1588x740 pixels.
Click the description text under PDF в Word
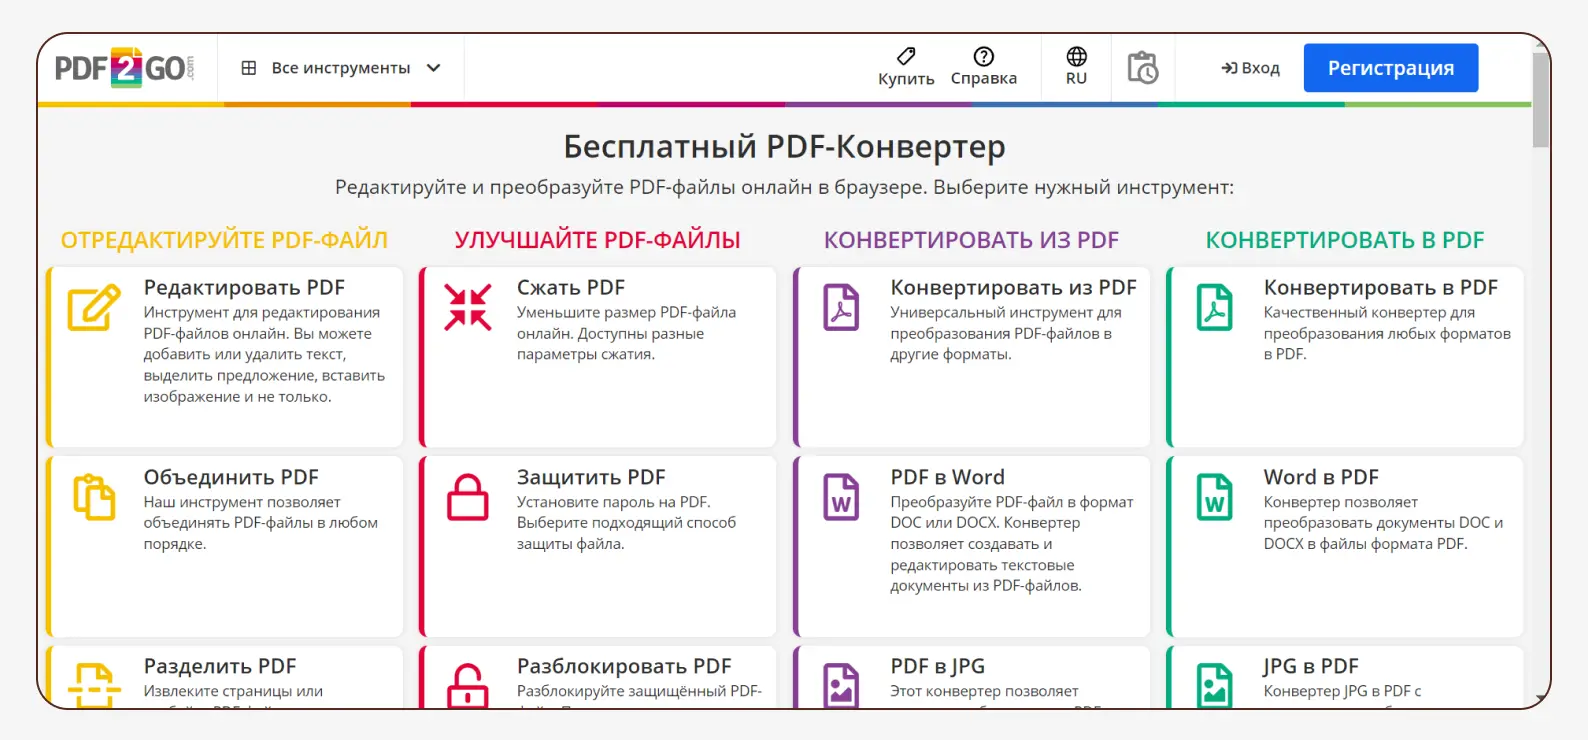tap(1012, 544)
